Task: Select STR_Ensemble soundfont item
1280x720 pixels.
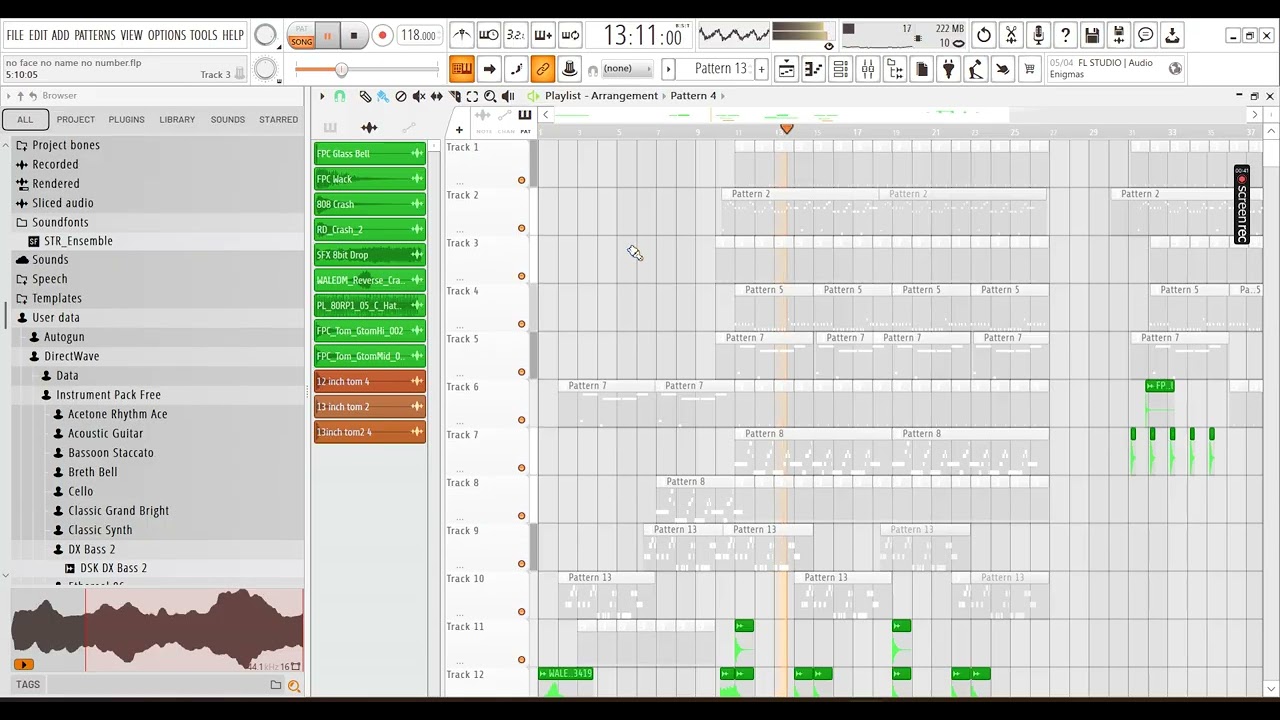Action: [x=78, y=241]
